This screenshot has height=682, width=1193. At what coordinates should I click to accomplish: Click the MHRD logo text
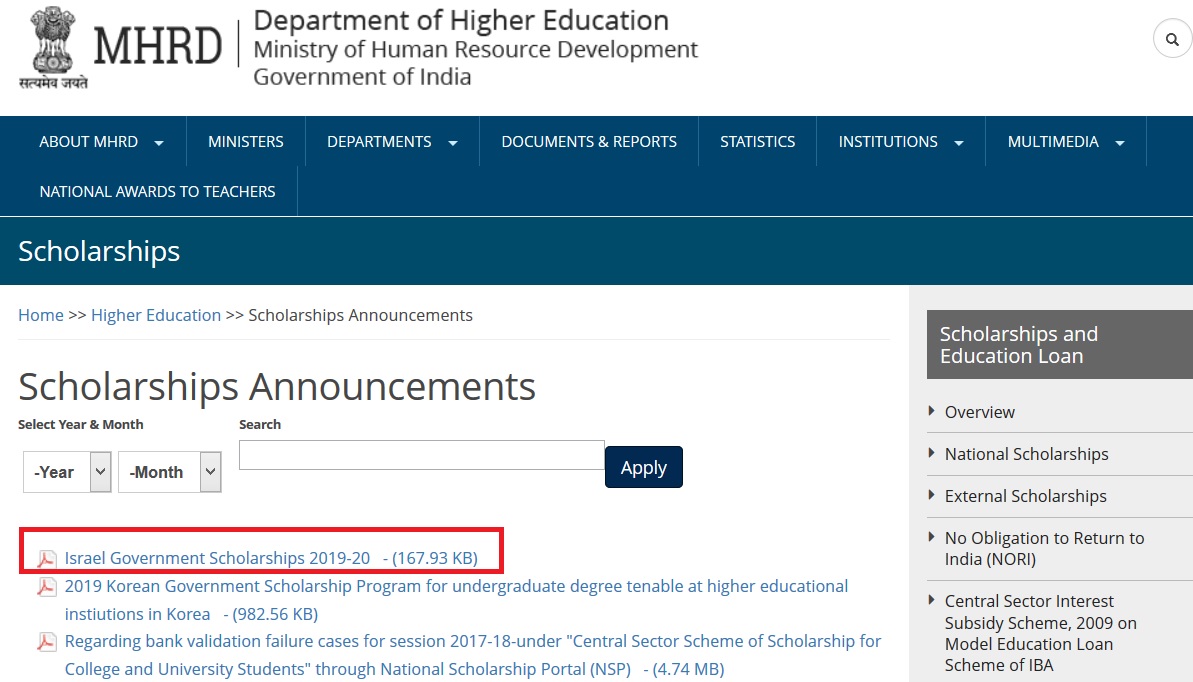coord(157,46)
